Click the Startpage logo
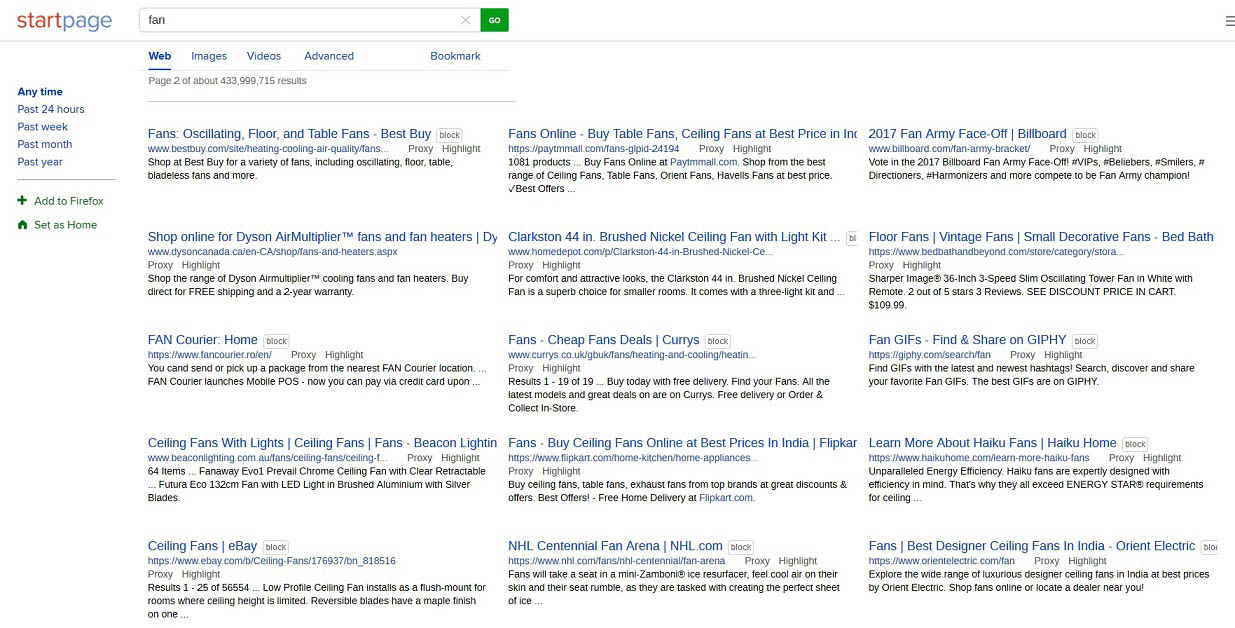 click(63, 20)
